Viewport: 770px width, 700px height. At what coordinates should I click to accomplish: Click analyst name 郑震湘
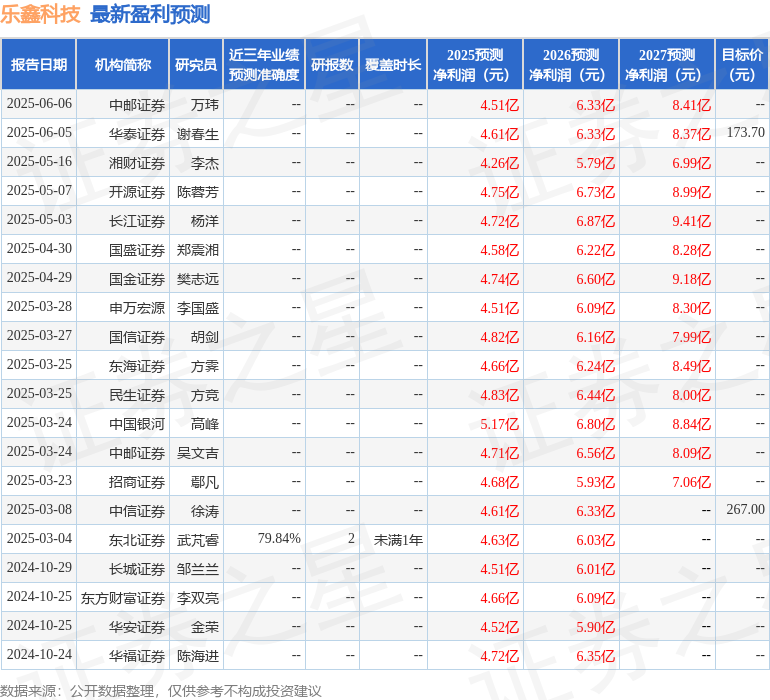click(198, 250)
